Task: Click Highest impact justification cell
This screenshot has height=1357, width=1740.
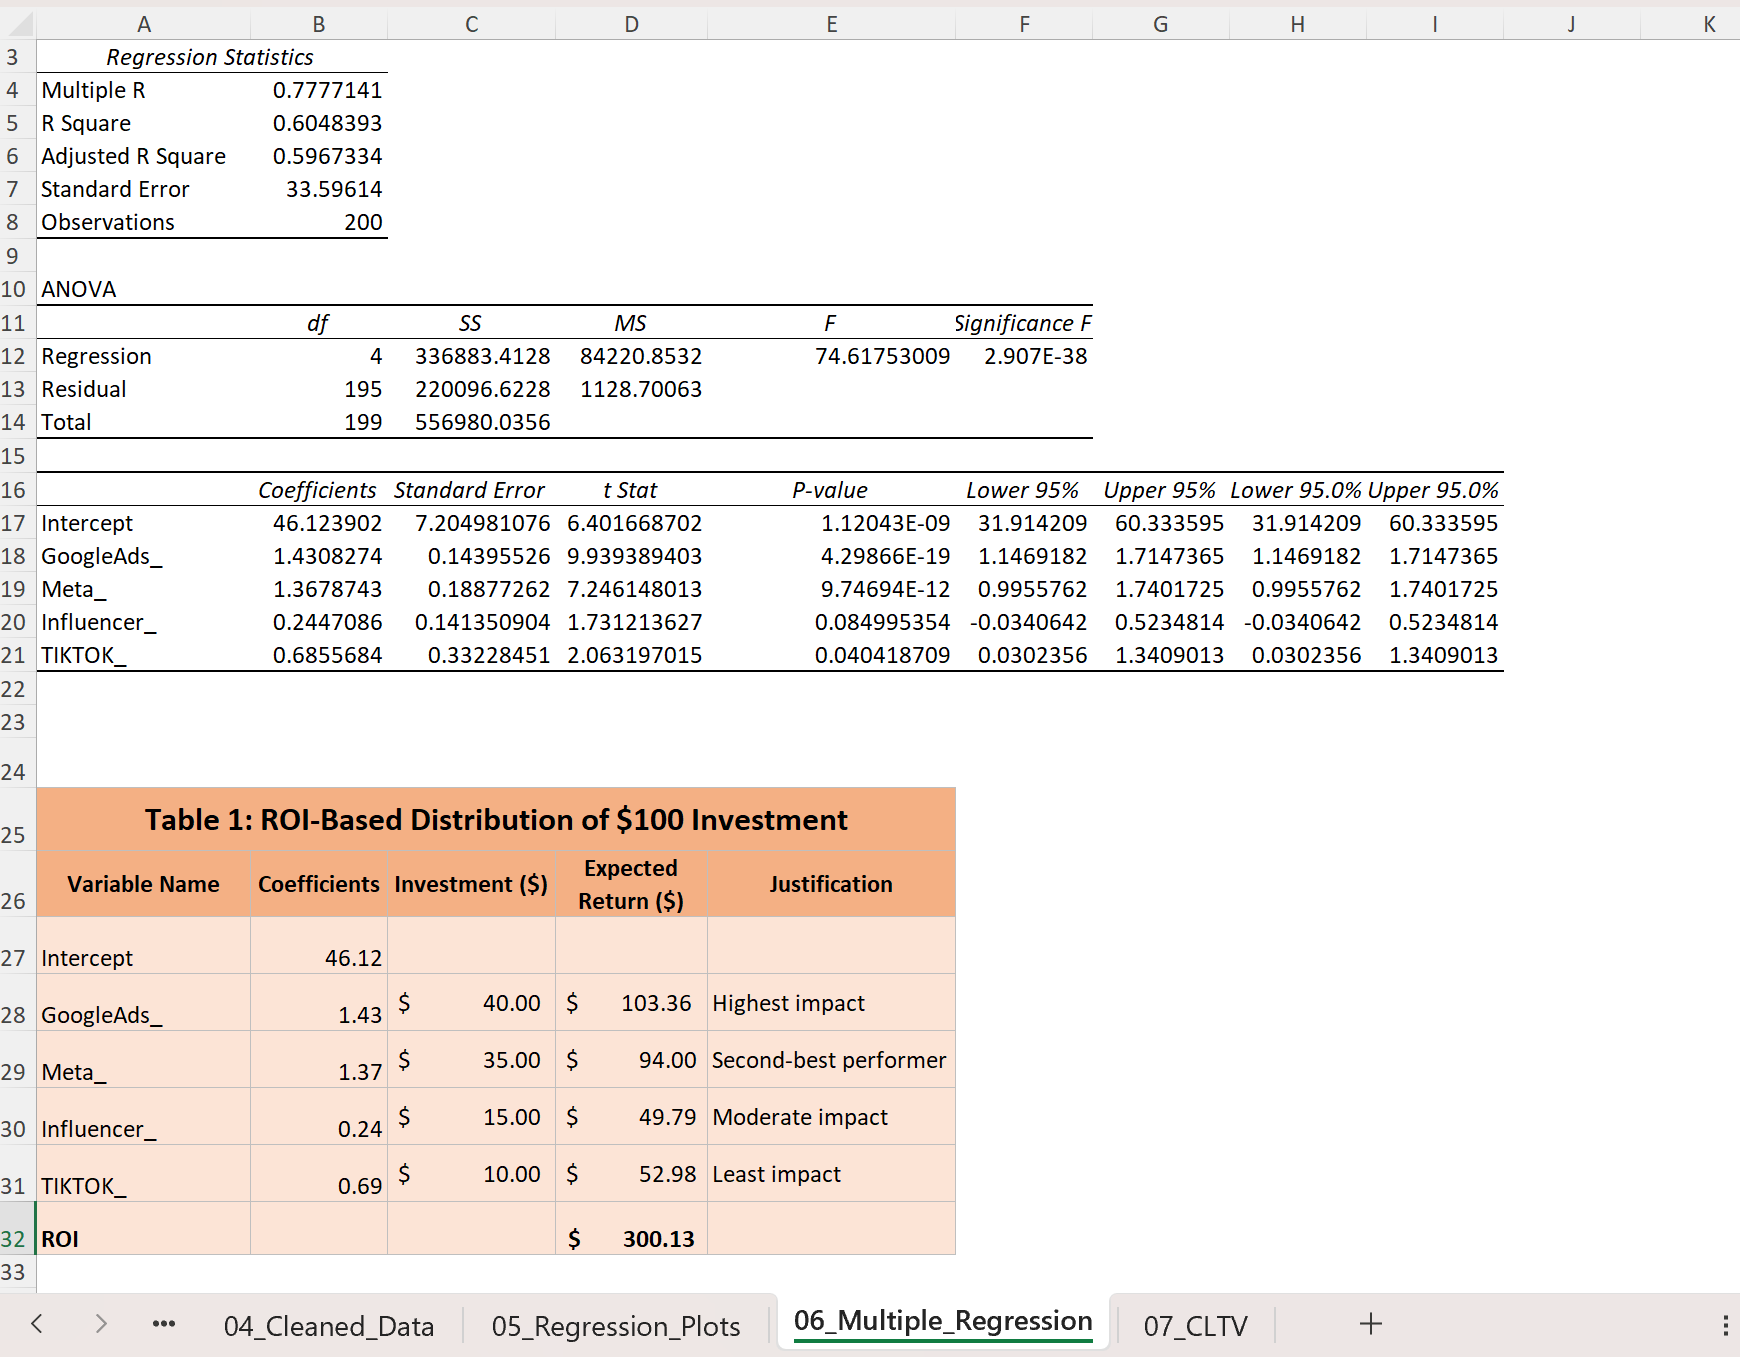Action: pyautogui.click(x=832, y=1003)
